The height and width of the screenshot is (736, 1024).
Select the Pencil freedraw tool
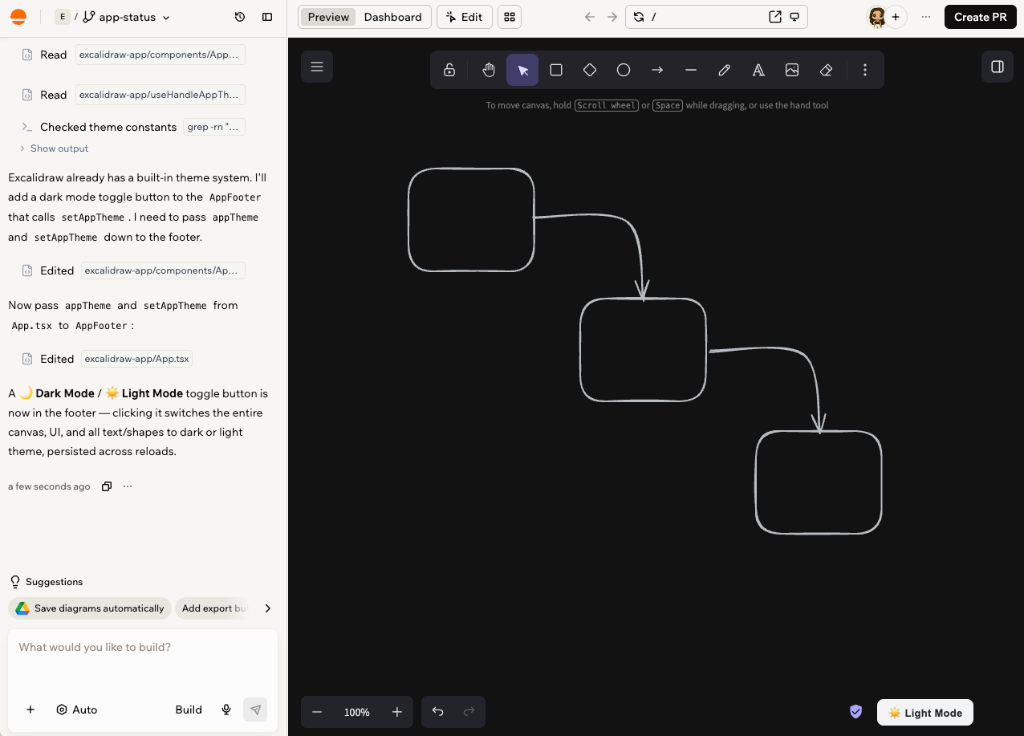724,70
